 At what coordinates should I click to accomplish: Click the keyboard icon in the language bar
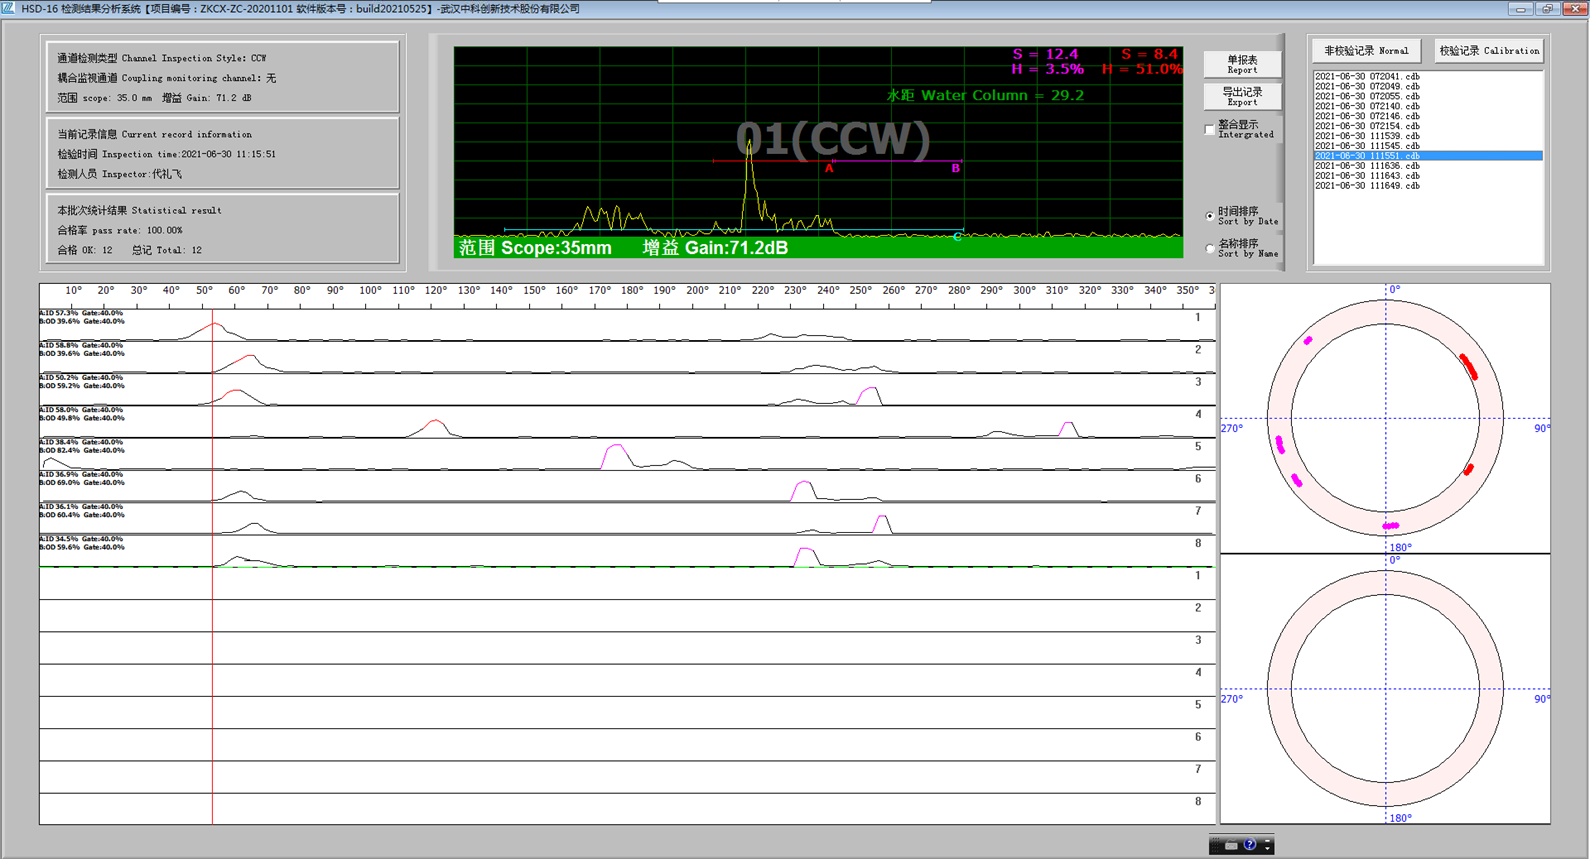point(1232,845)
